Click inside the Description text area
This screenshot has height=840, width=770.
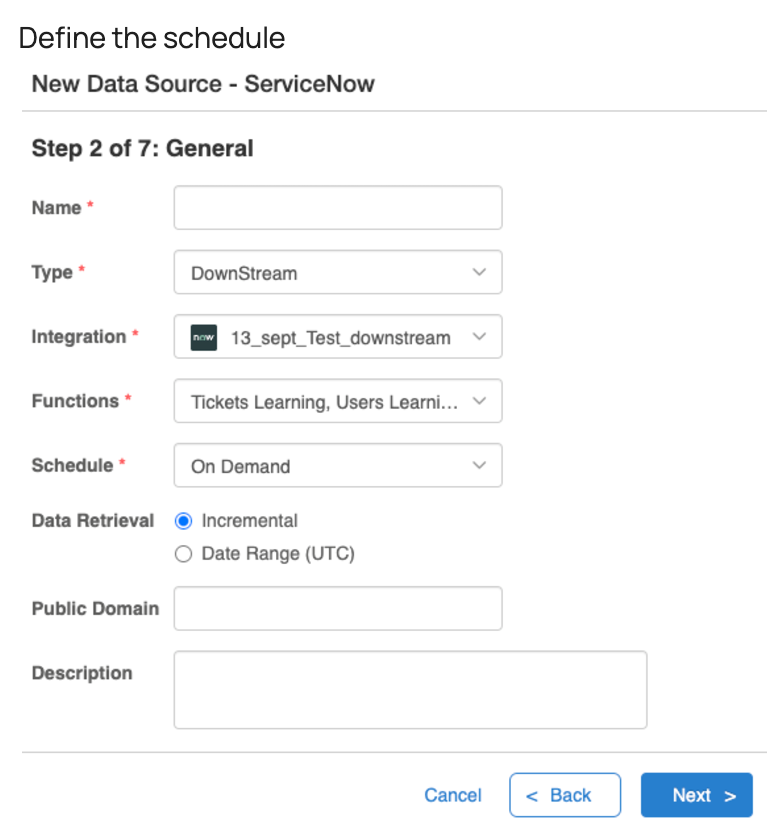410,690
